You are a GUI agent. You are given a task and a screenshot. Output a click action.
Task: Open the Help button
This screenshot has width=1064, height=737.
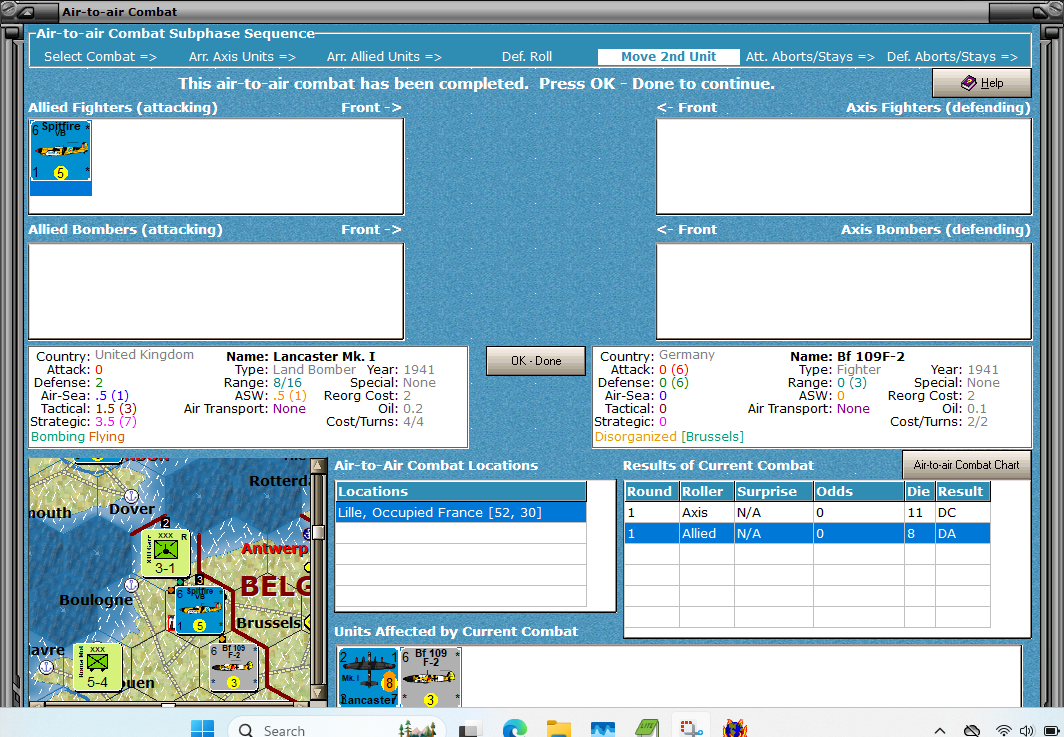[982, 83]
